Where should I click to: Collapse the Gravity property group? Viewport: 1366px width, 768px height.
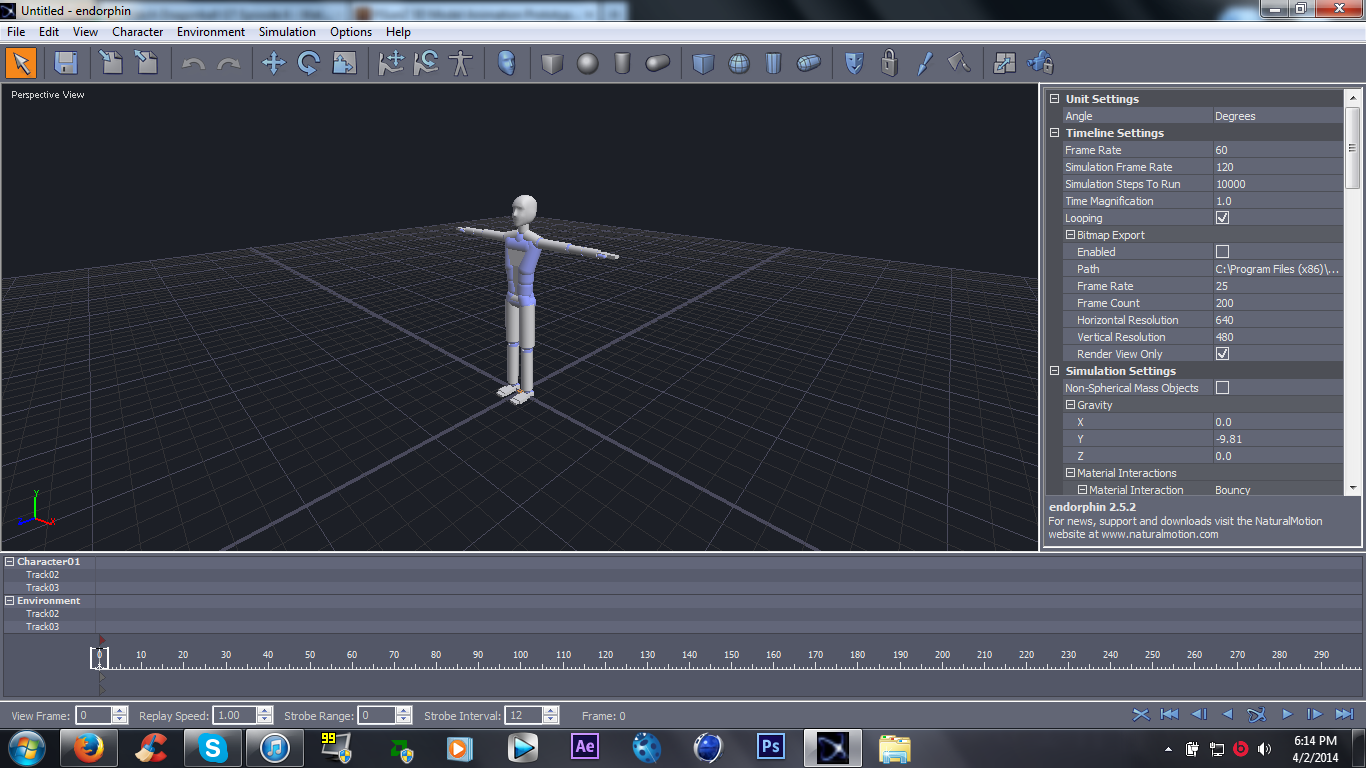(1070, 405)
